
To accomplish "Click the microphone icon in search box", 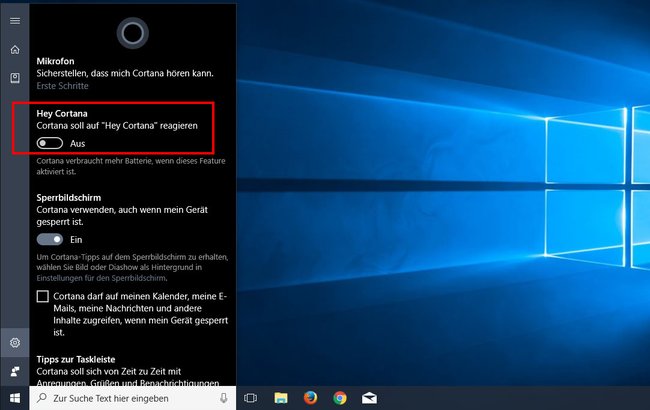I will click(223, 398).
